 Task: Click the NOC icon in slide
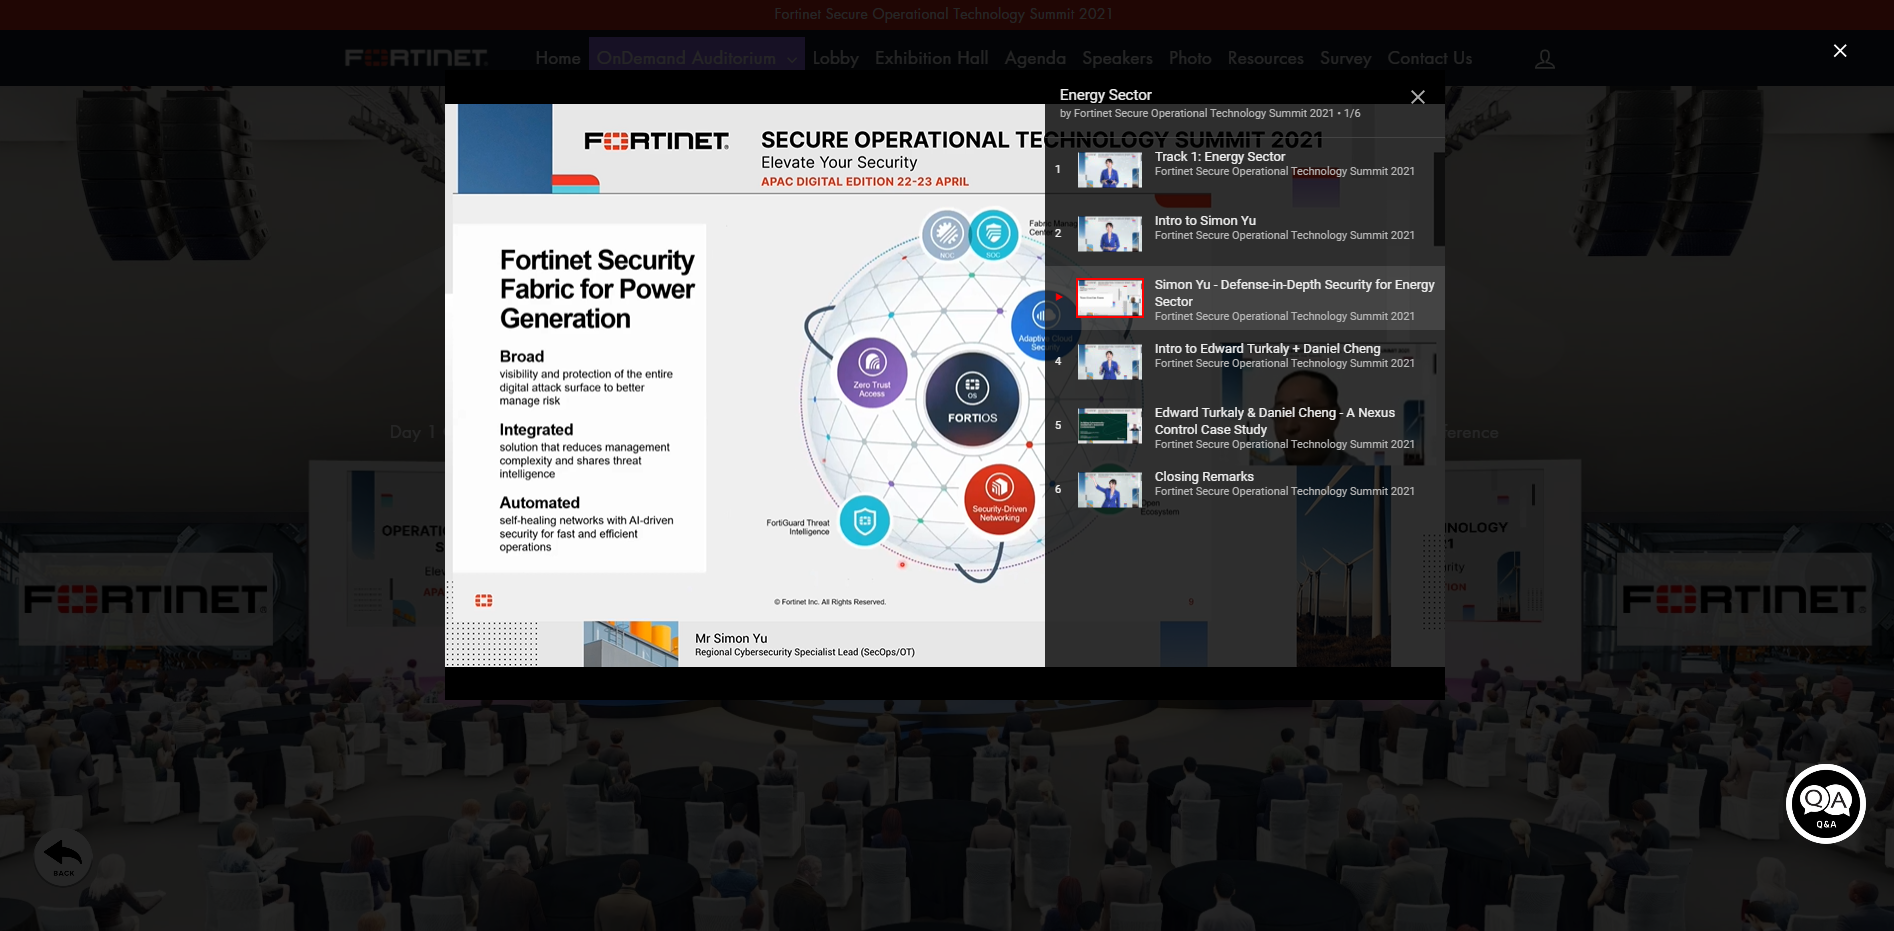(x=946, y=235)
